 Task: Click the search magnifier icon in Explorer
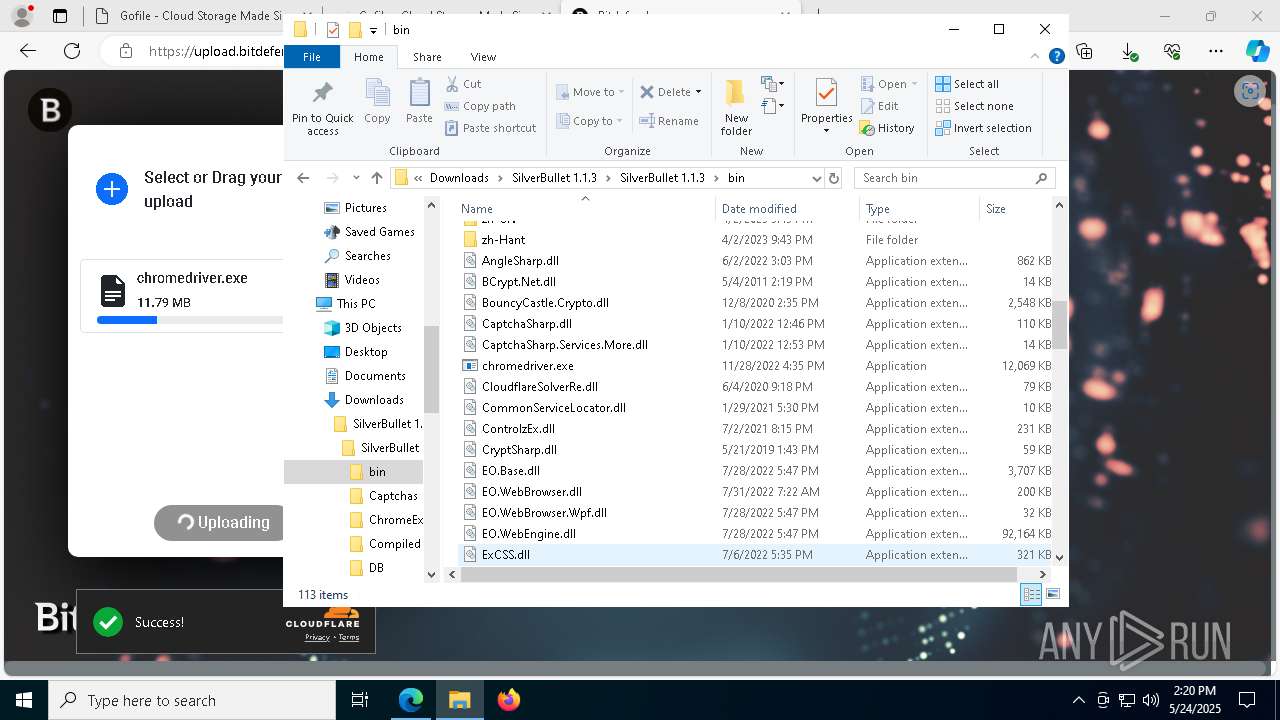point(1041,178)
